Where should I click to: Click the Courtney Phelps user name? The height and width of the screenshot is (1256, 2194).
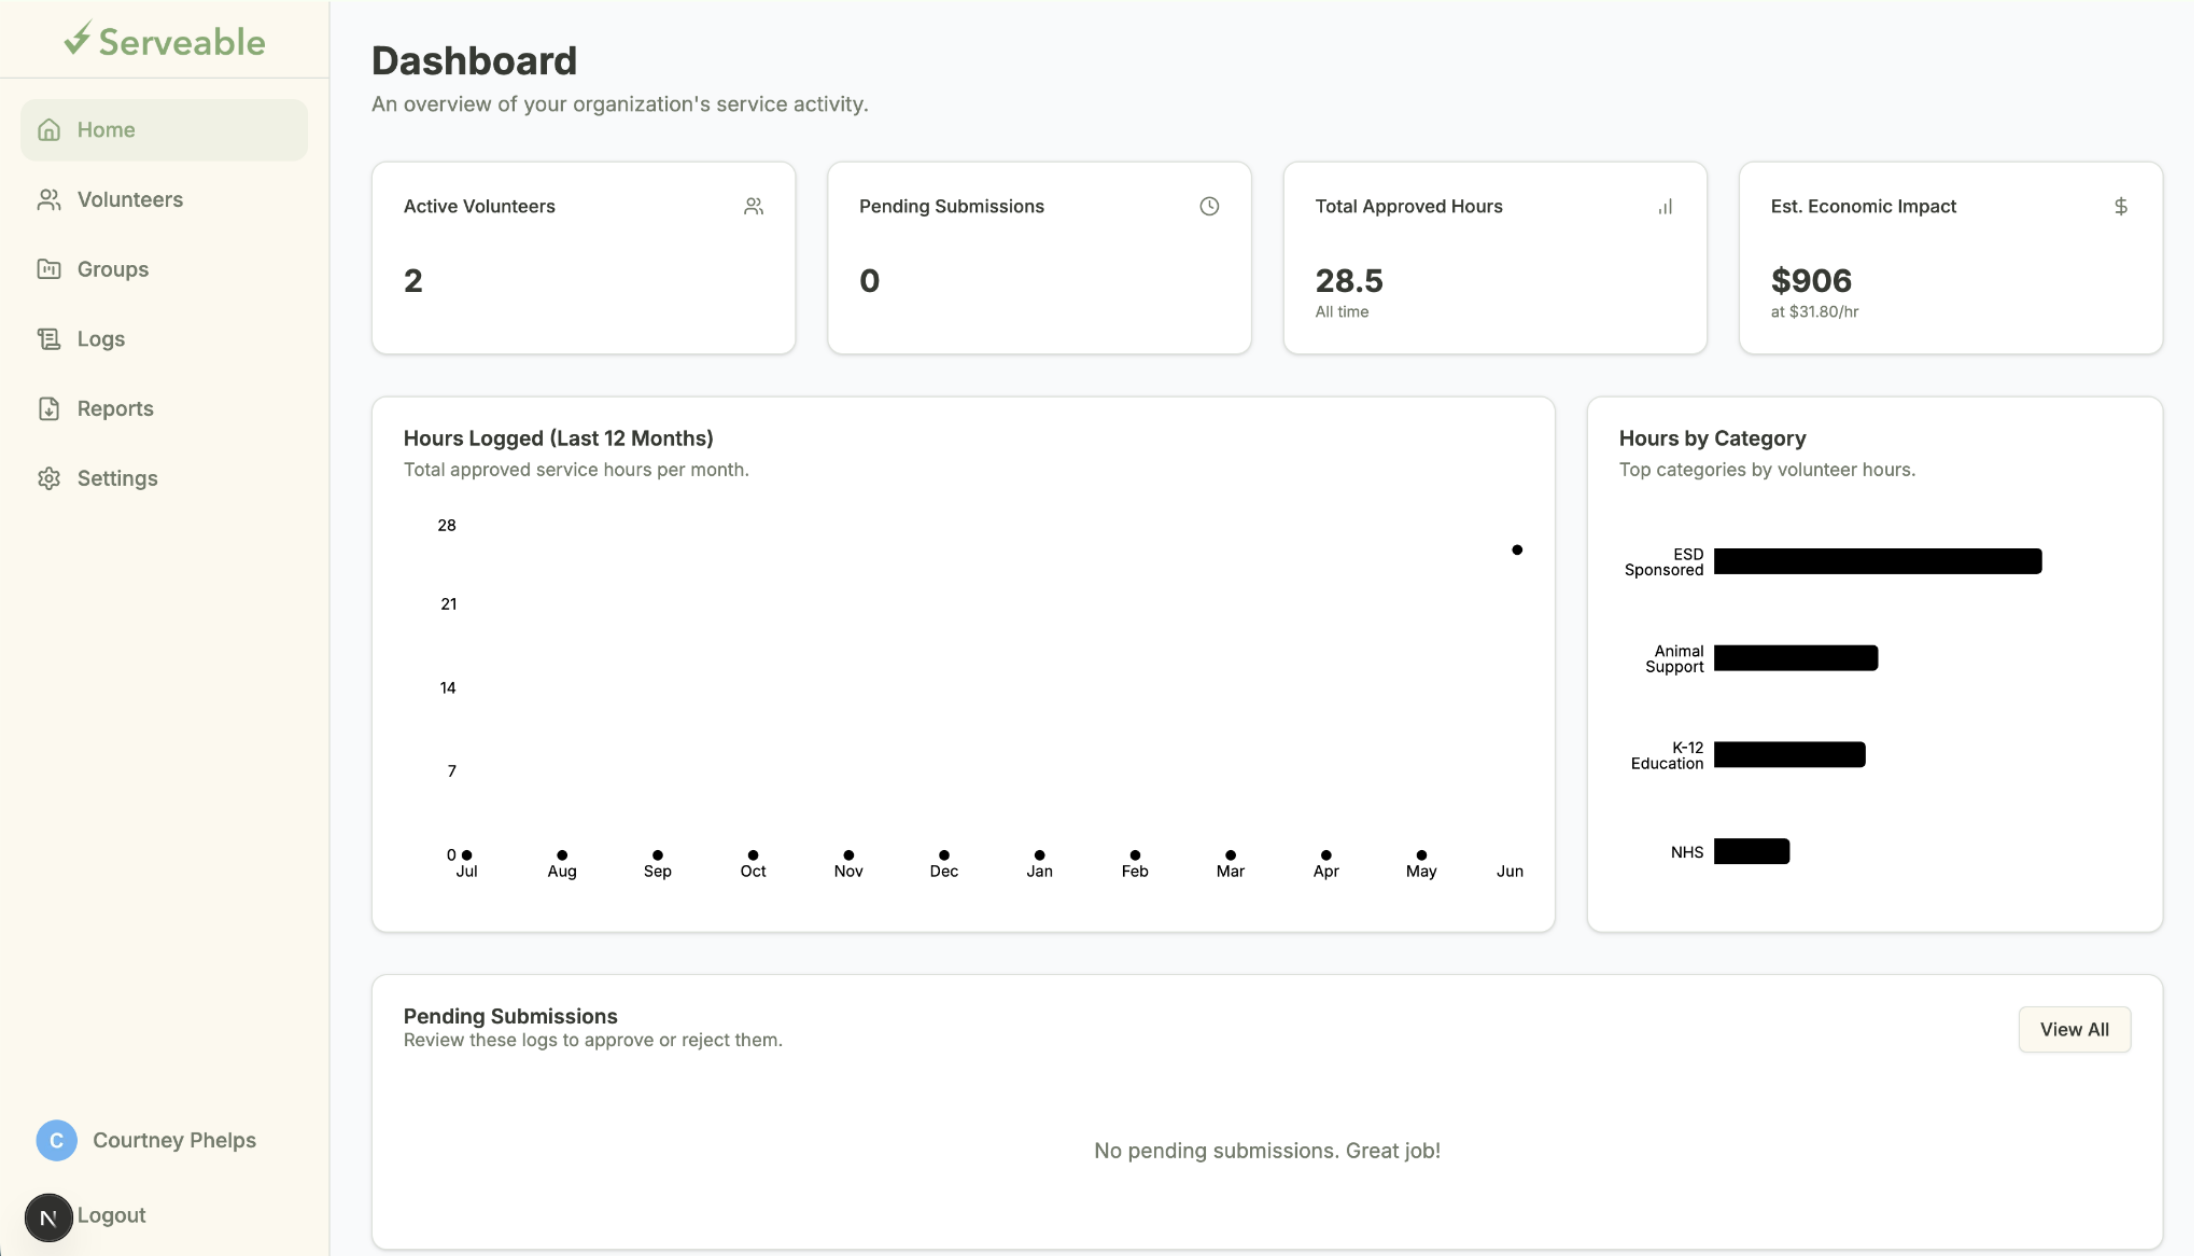pyautogui.click(x=174, y=1140)
